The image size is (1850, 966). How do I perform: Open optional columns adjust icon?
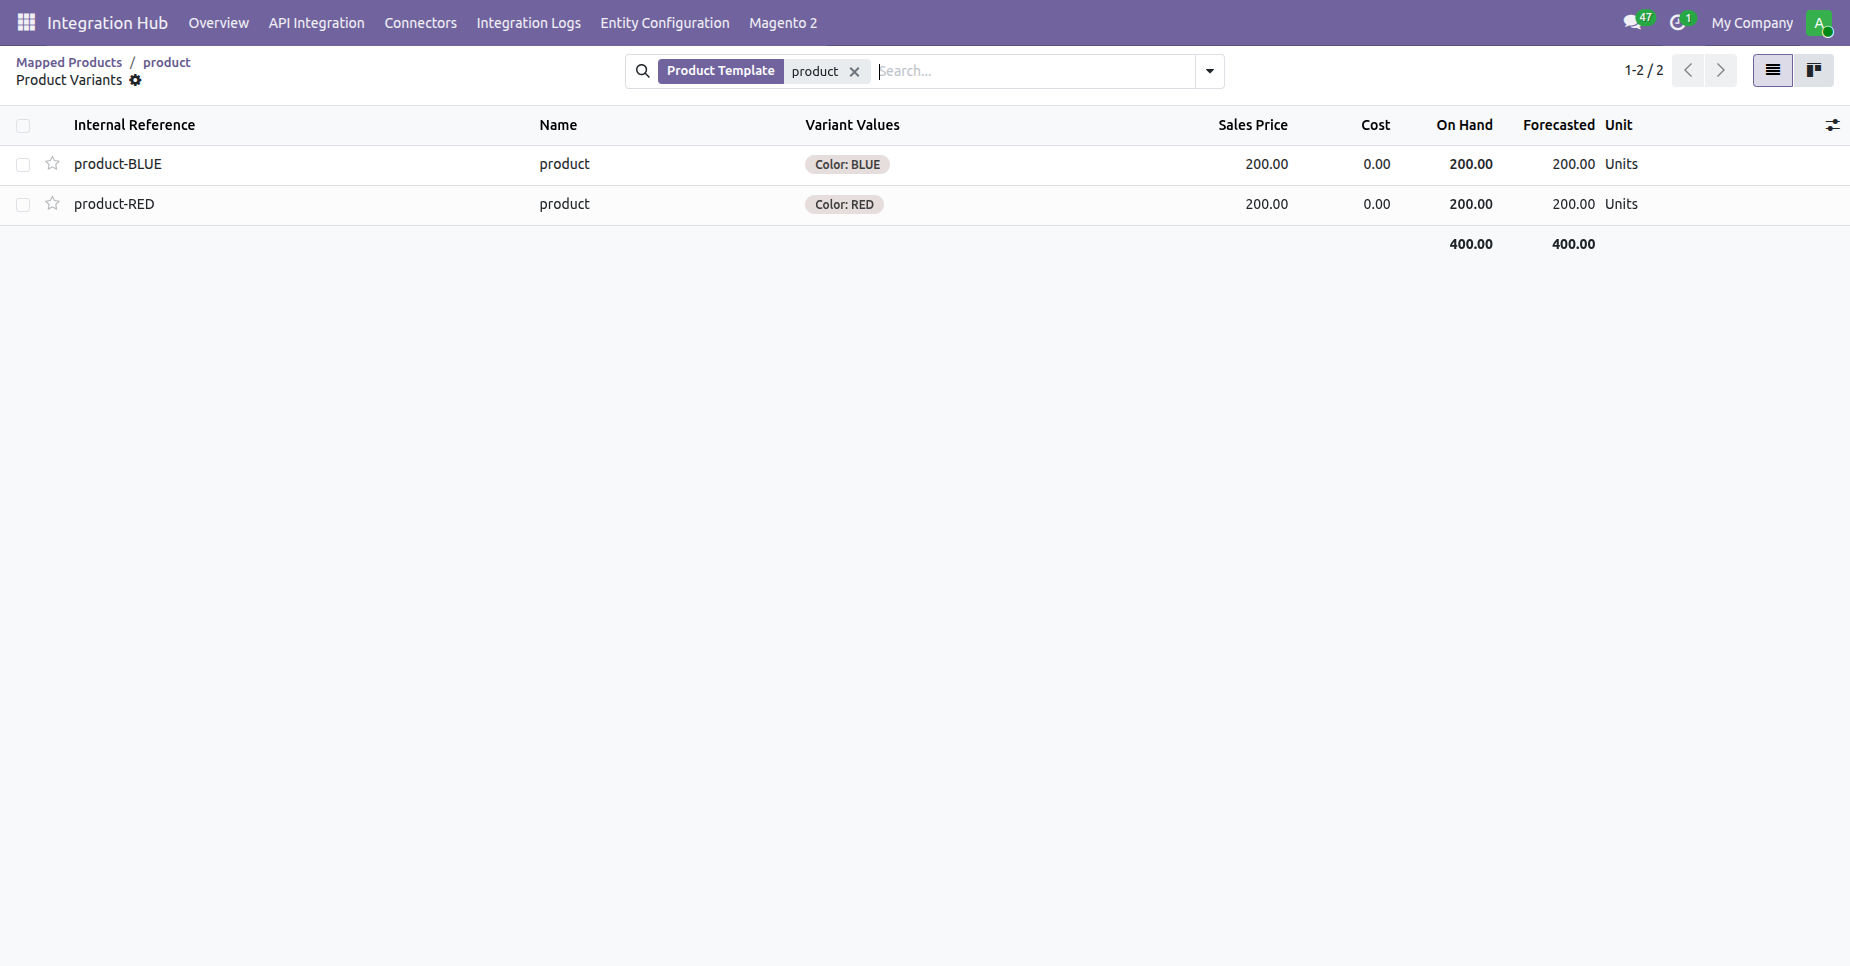[1832, 125]
